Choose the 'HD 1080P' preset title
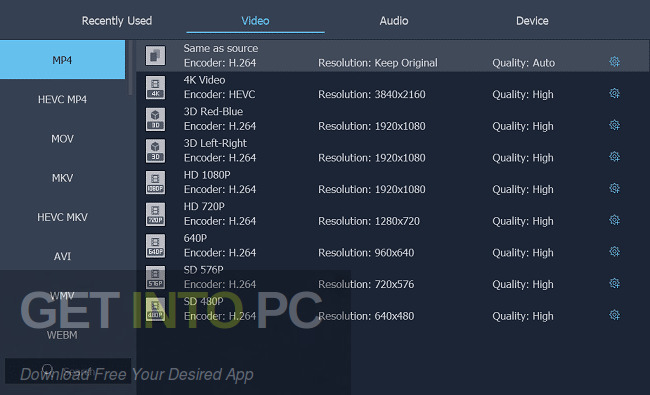 click(x=207, y=175)
